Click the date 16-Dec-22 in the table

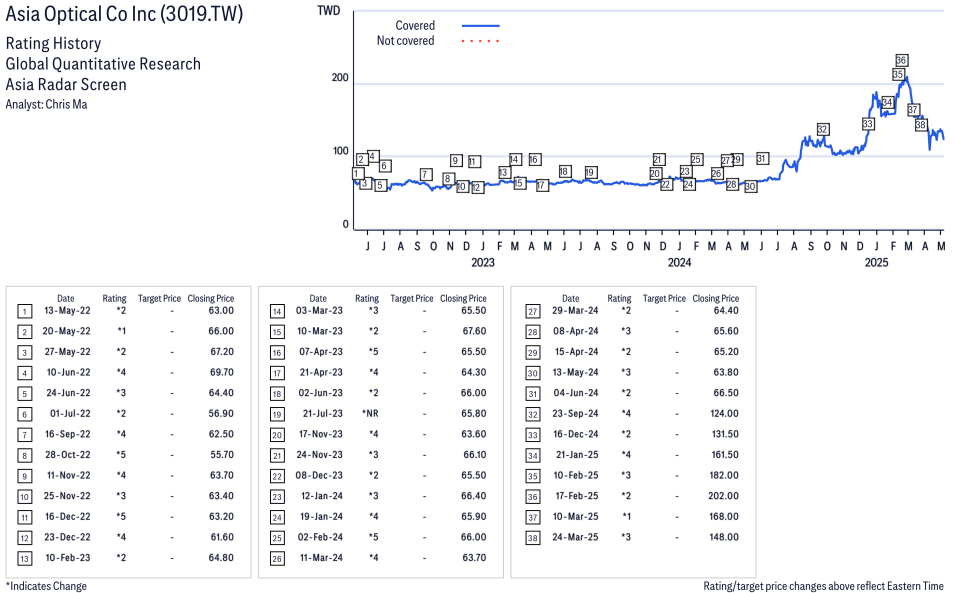(68, 516)
